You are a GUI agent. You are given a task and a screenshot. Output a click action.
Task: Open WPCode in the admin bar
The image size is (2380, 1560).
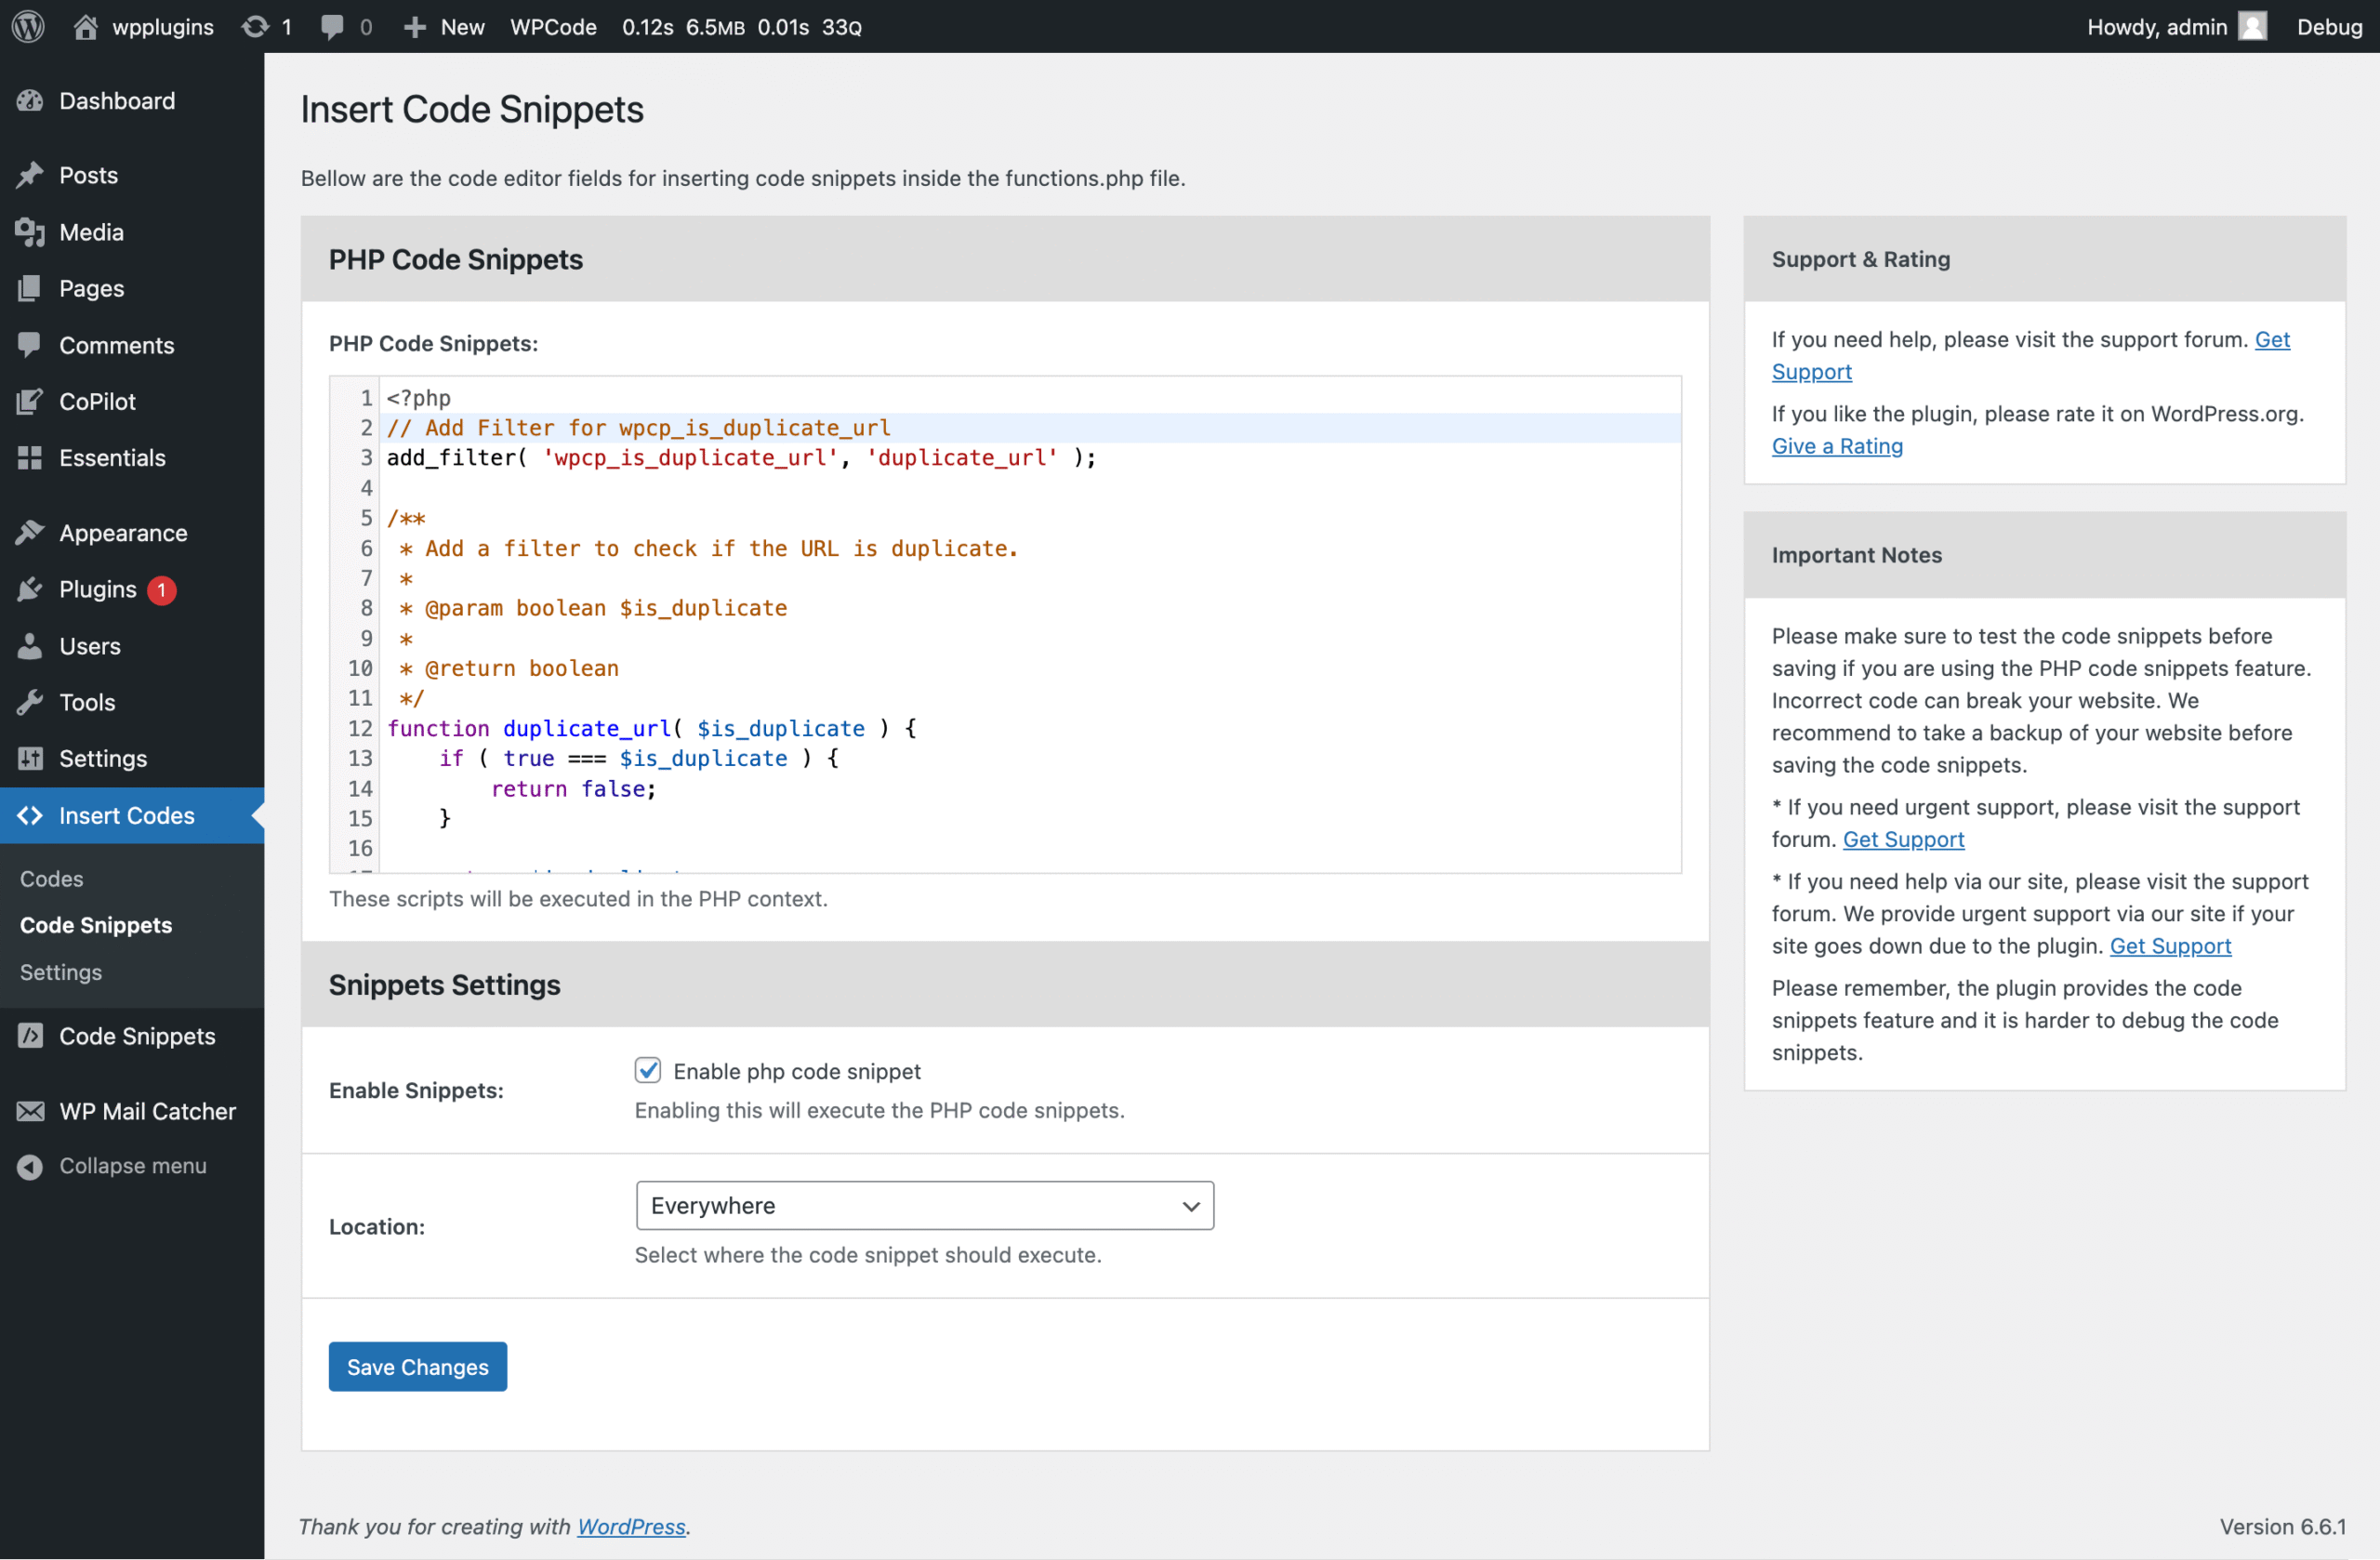point(553,27)
